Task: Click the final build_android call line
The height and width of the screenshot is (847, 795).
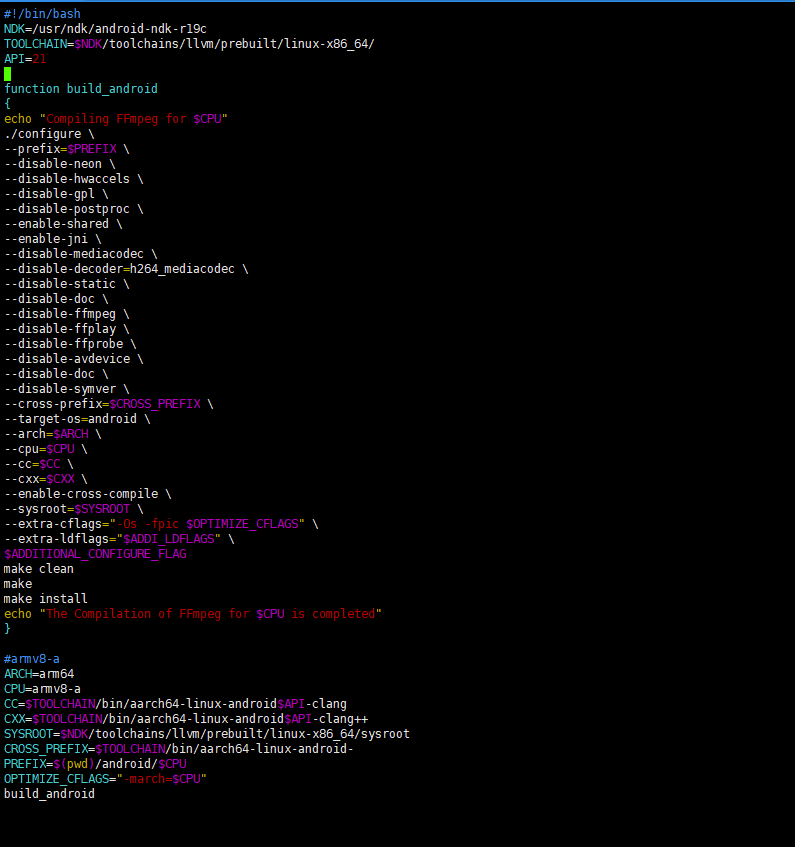Action: pyautogui.click(x=49, y=794)
